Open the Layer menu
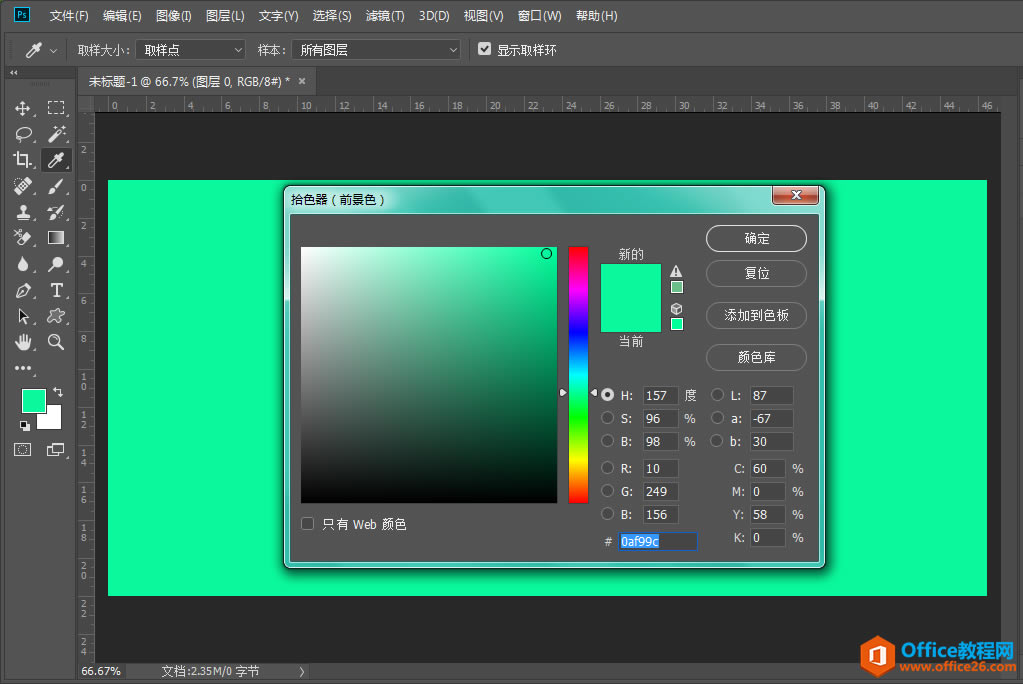The width and height of the screenshot is (1023, 684). click(225, 16)
